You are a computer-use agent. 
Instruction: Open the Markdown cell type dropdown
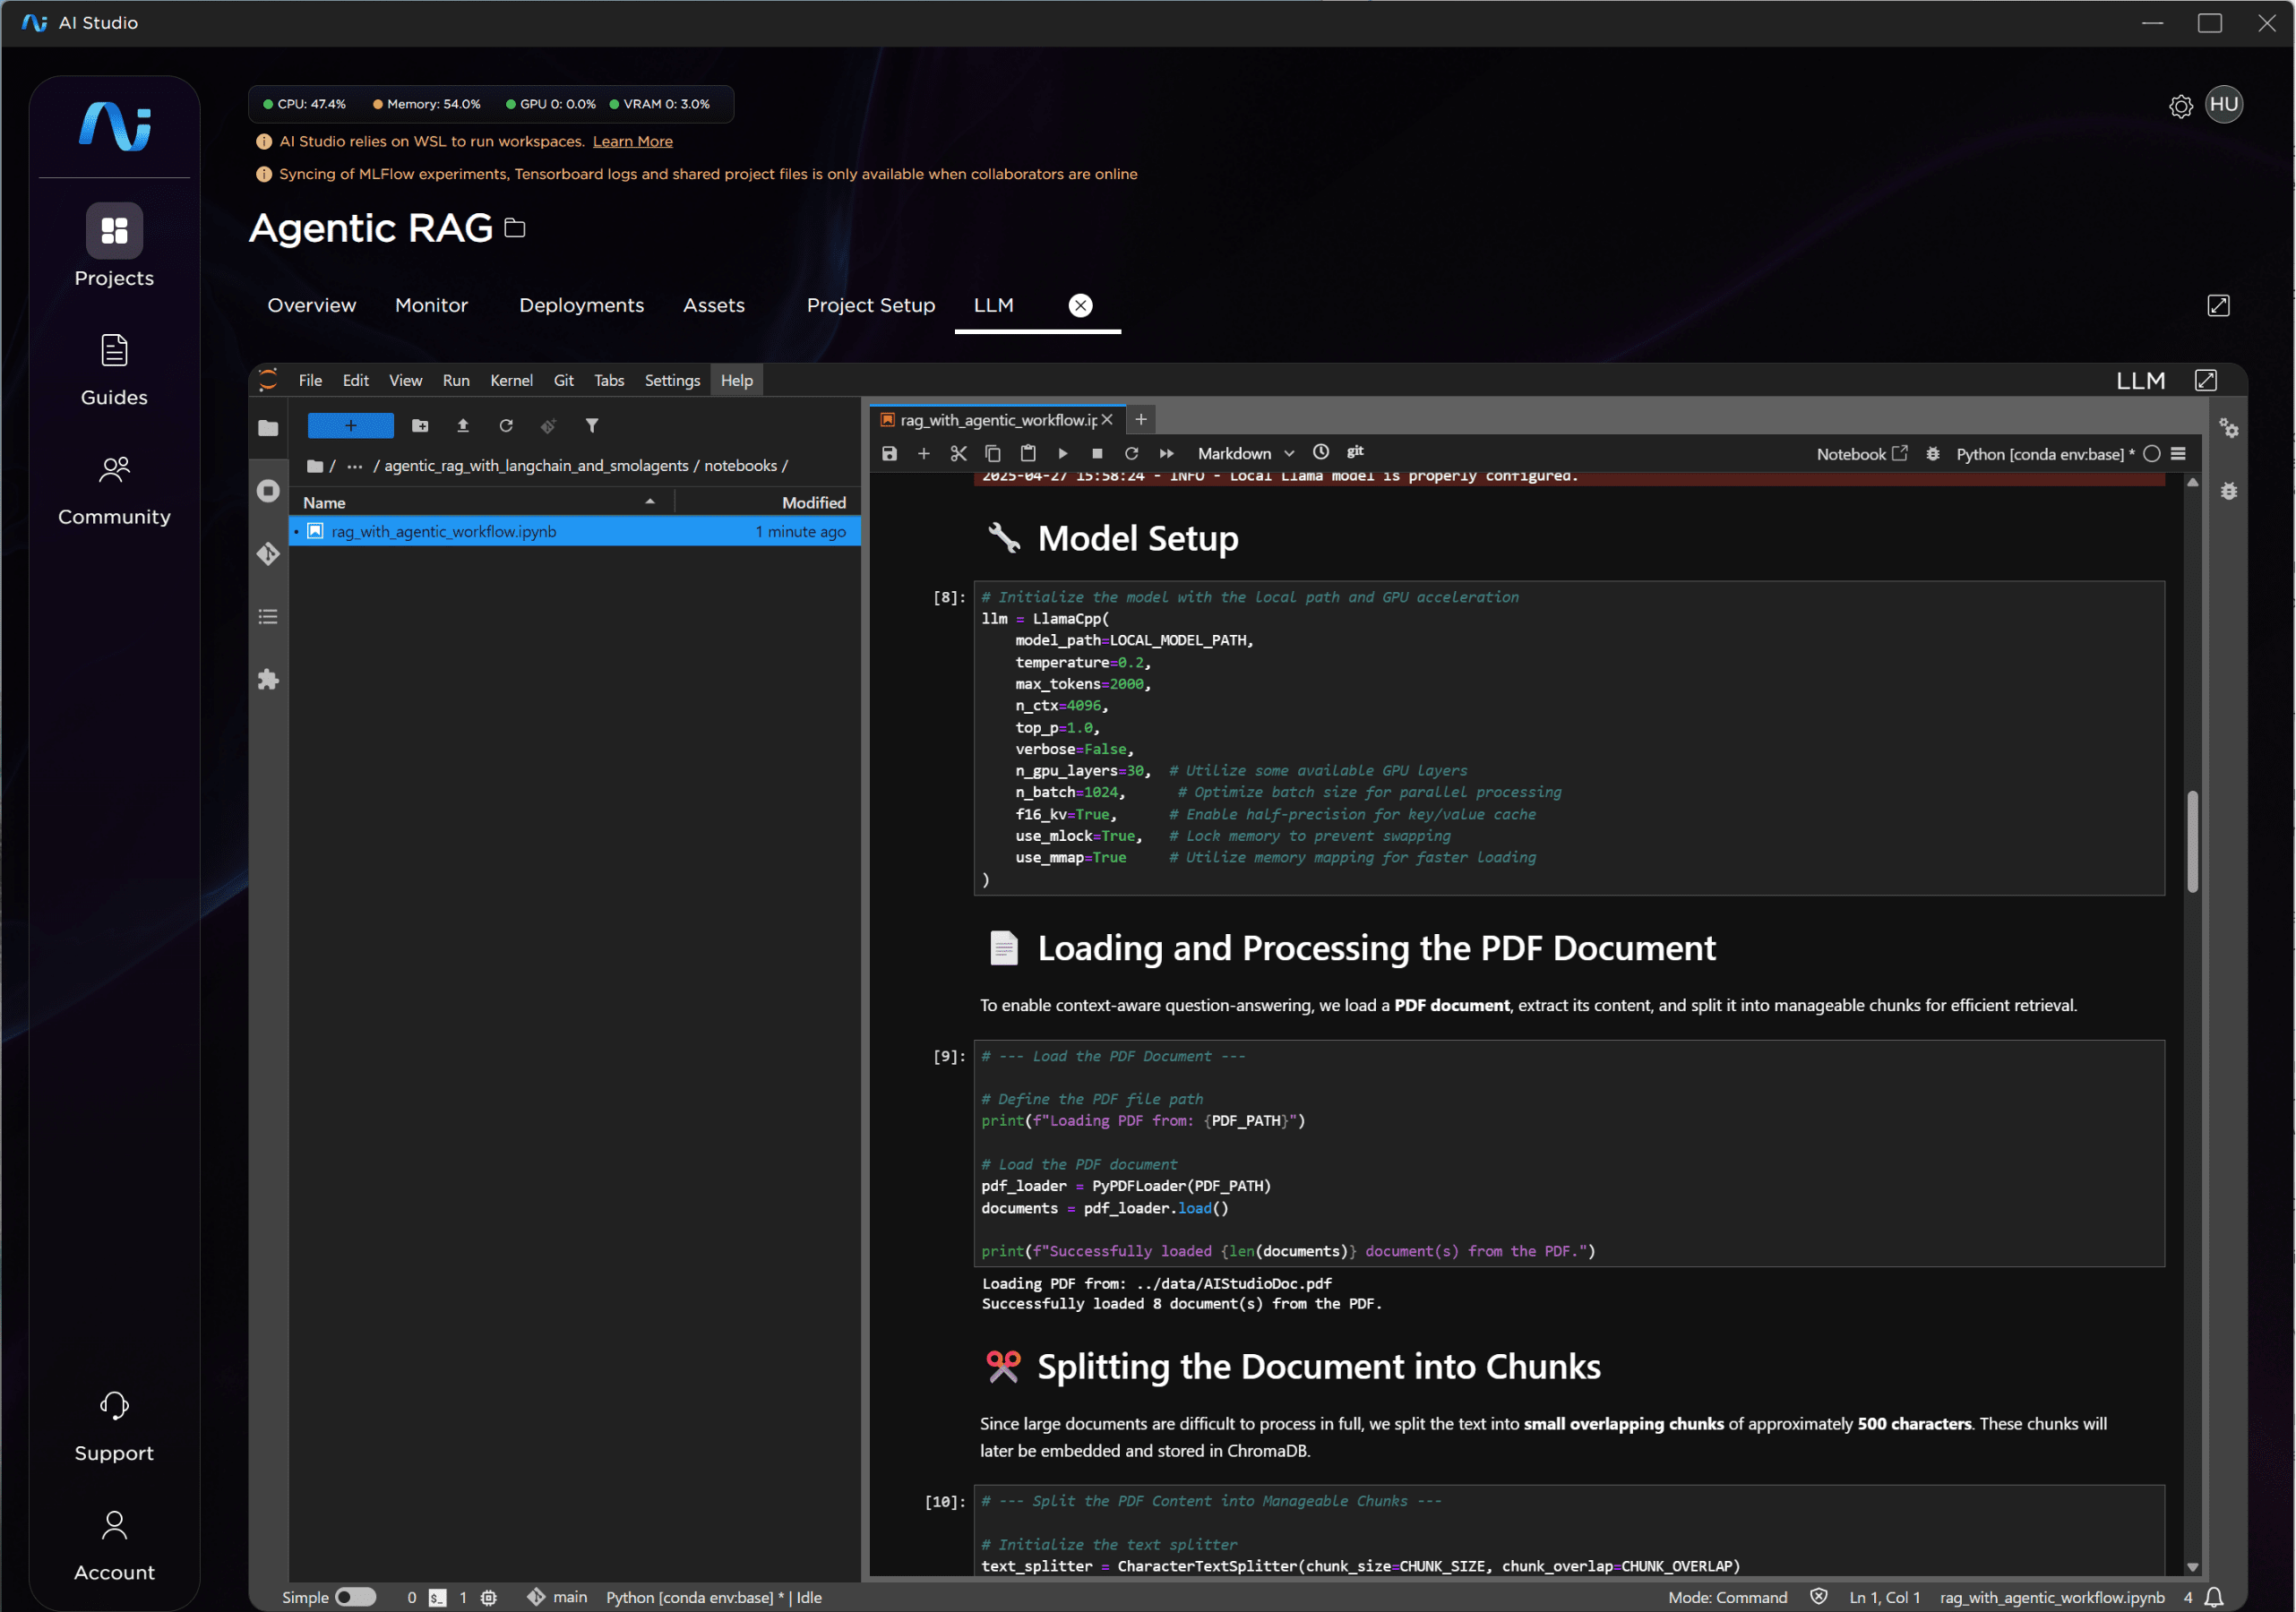(x=1245, y=454)
